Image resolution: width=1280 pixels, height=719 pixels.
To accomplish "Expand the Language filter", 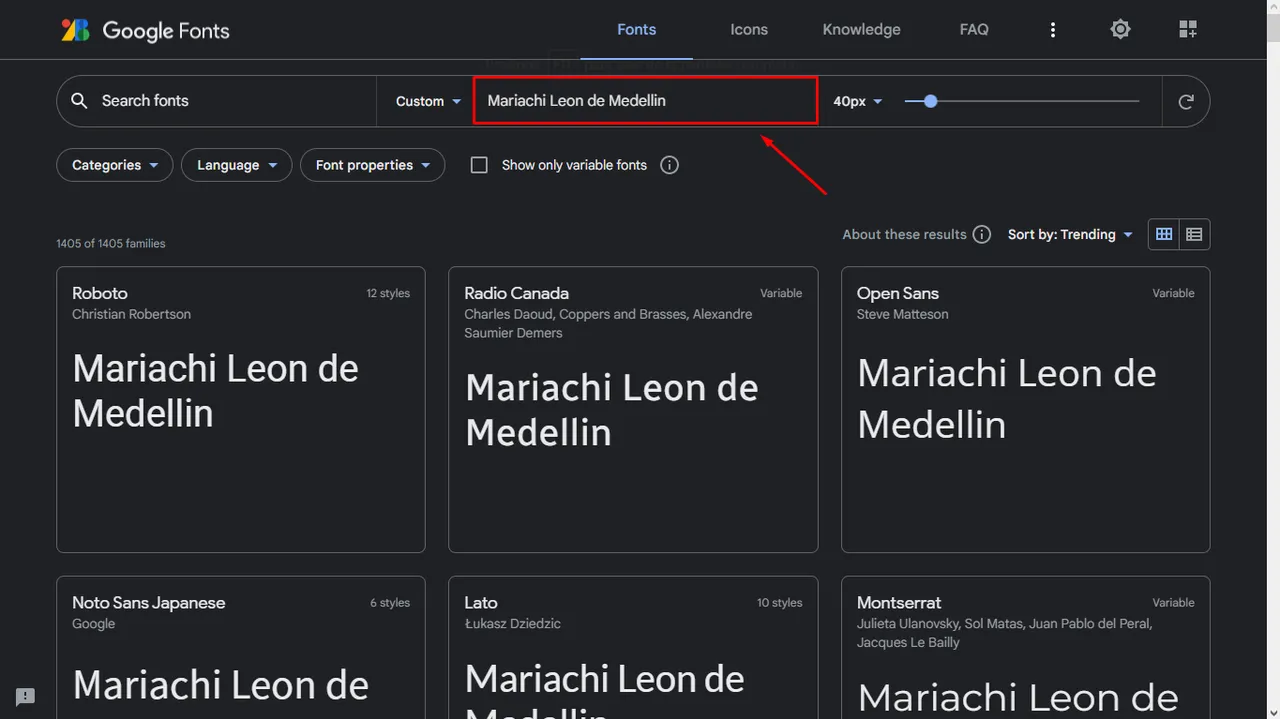I will pyautogui.click(x=236, y=165).
